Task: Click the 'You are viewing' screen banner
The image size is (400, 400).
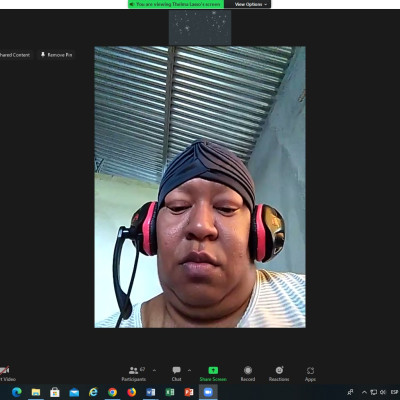Action: tap(176, 4)
